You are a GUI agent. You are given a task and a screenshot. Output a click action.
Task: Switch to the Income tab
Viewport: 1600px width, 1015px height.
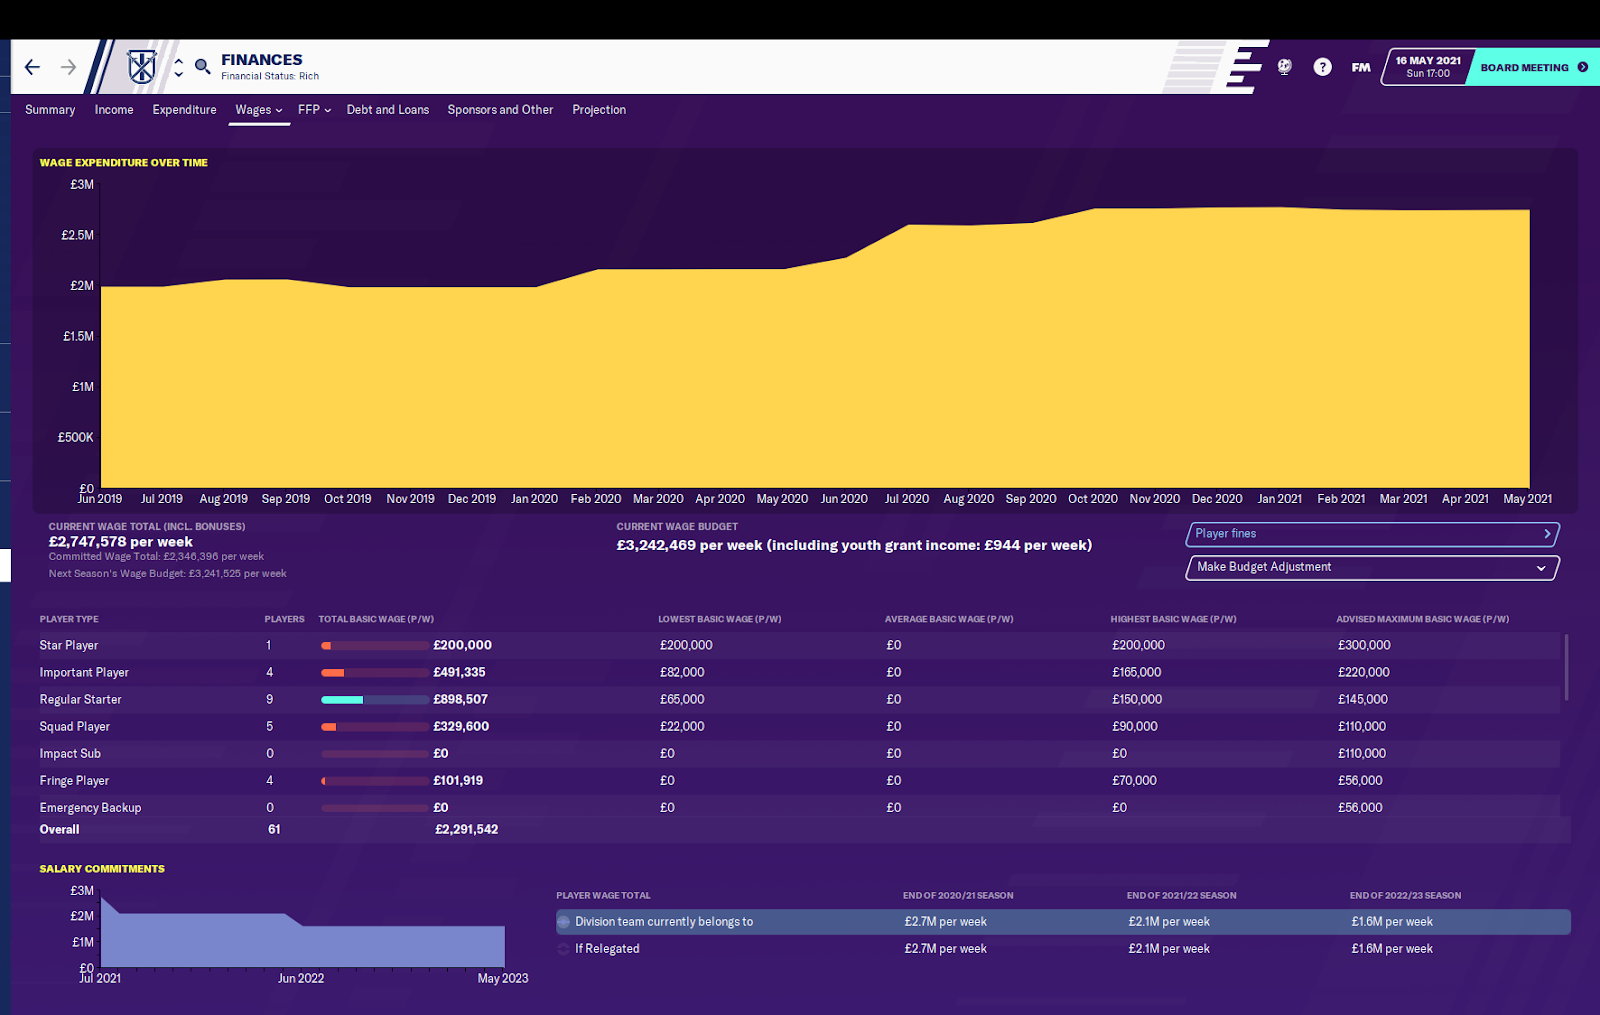pos(114,110)
